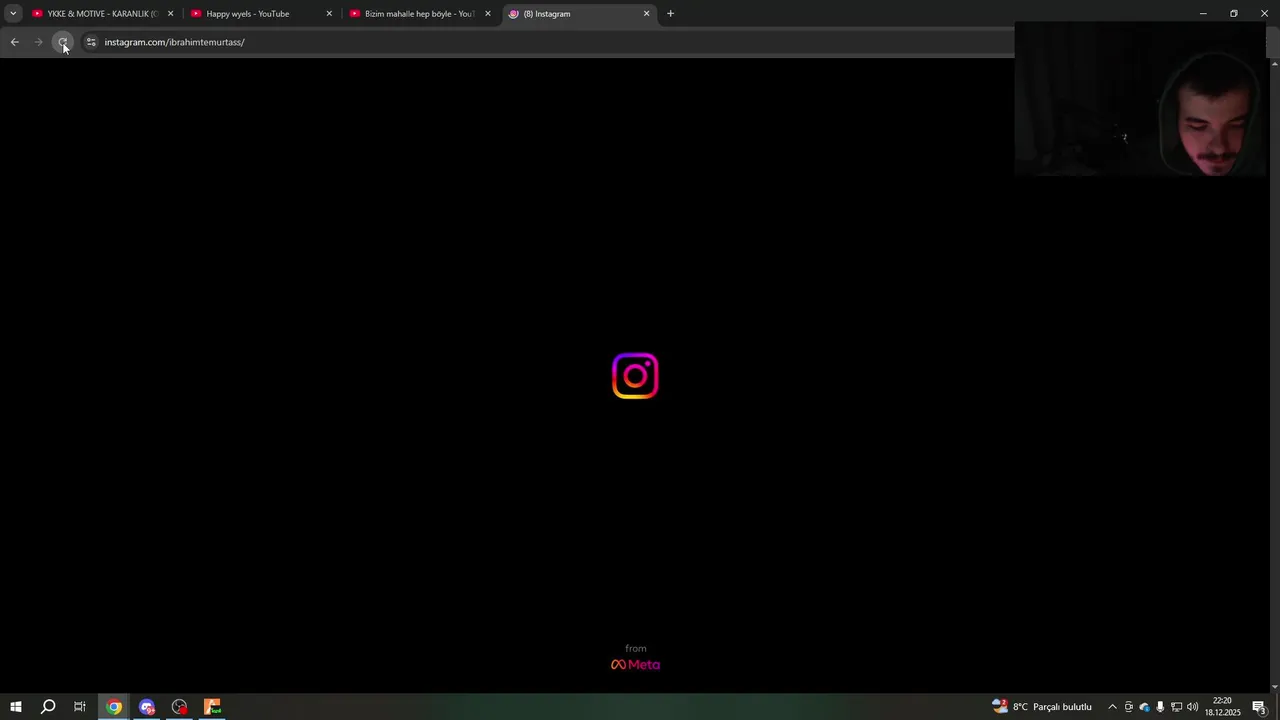Close the Happy wyels tab
This screenshot has width=1280, height=720.
[329, 14]
